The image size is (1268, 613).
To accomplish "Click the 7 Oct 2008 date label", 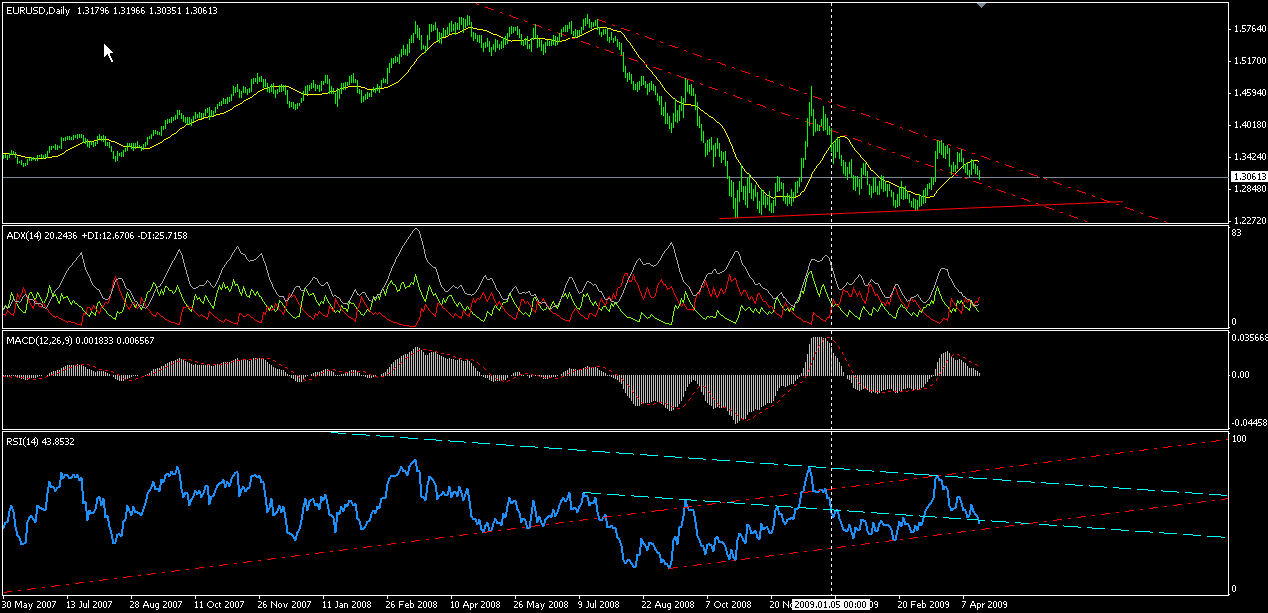I will [x=729, y=604].
